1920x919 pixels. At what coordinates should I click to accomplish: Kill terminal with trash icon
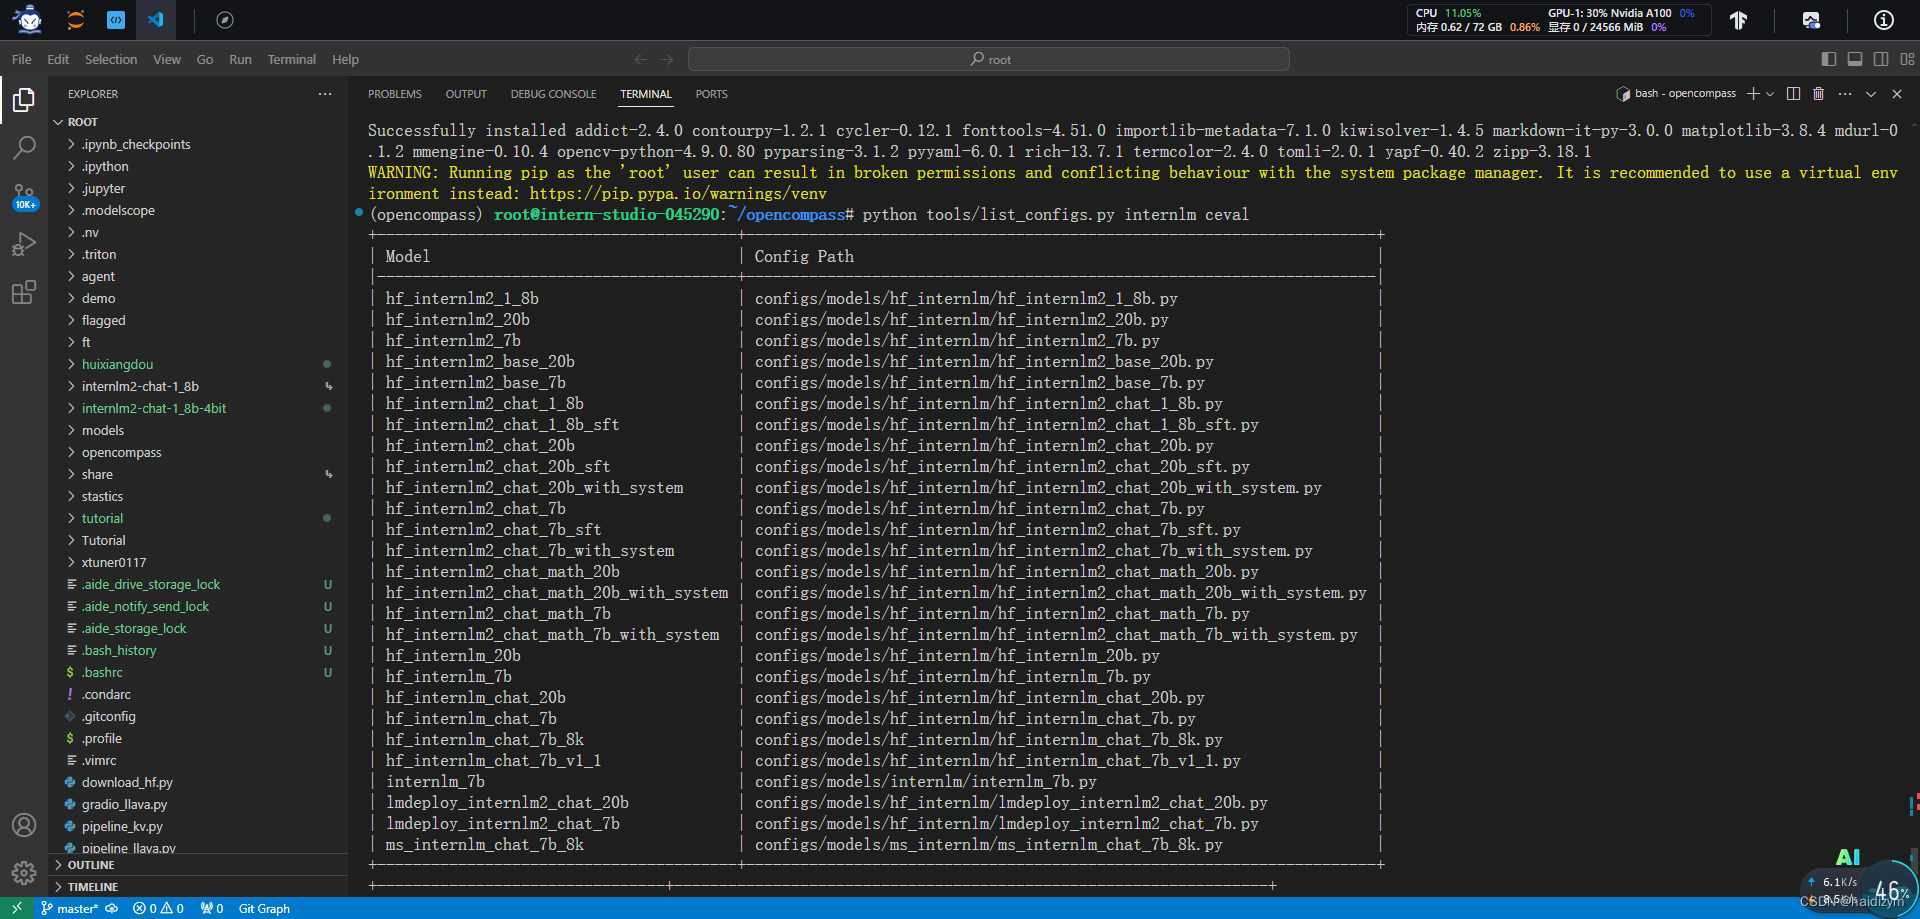[1819, 94]
